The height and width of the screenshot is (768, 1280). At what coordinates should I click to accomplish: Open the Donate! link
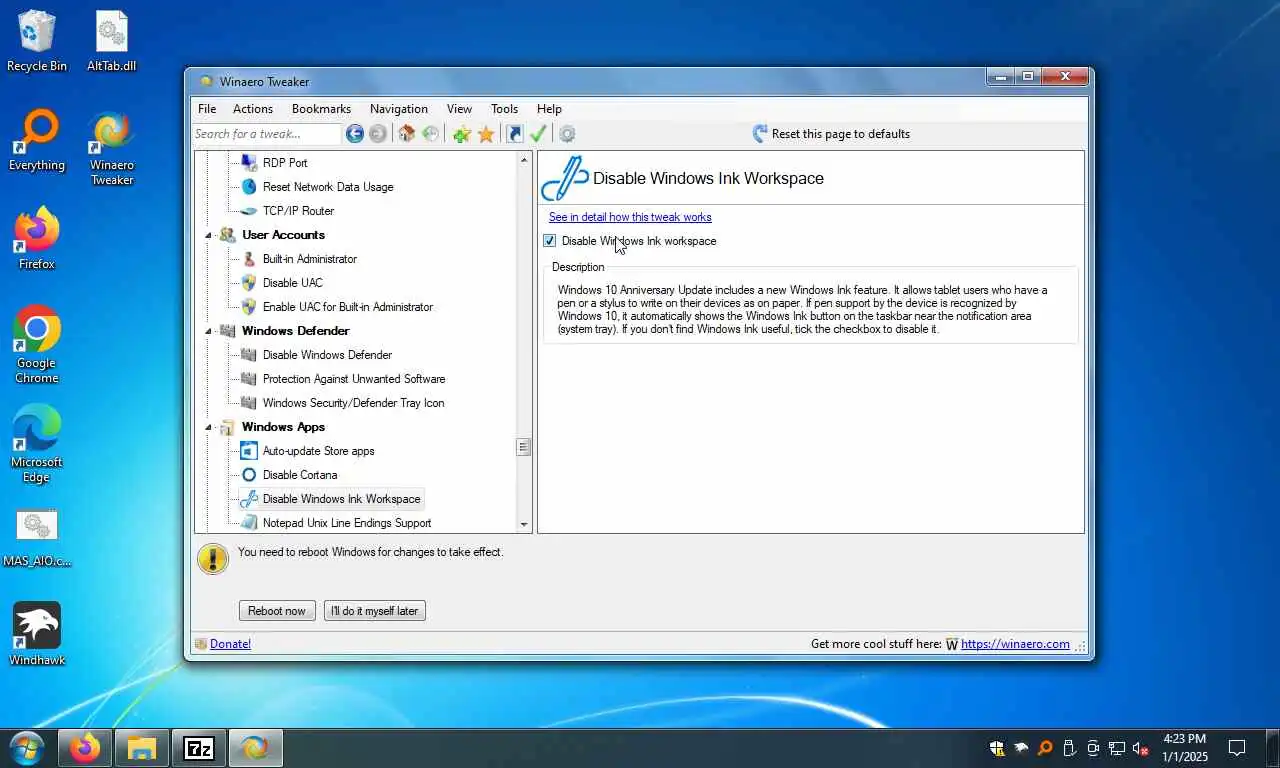click(x=230, y=644)
